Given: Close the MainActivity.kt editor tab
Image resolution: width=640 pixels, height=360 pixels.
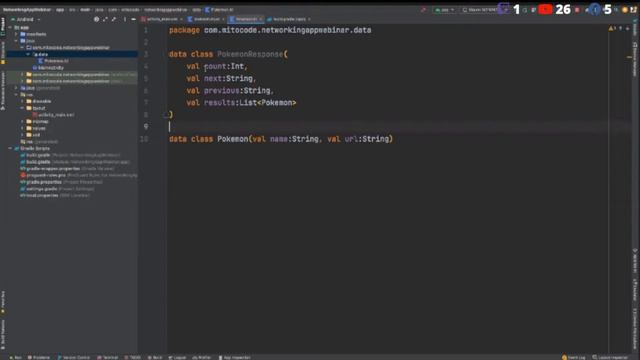Looking at the screenshot, I should (223, 19).
